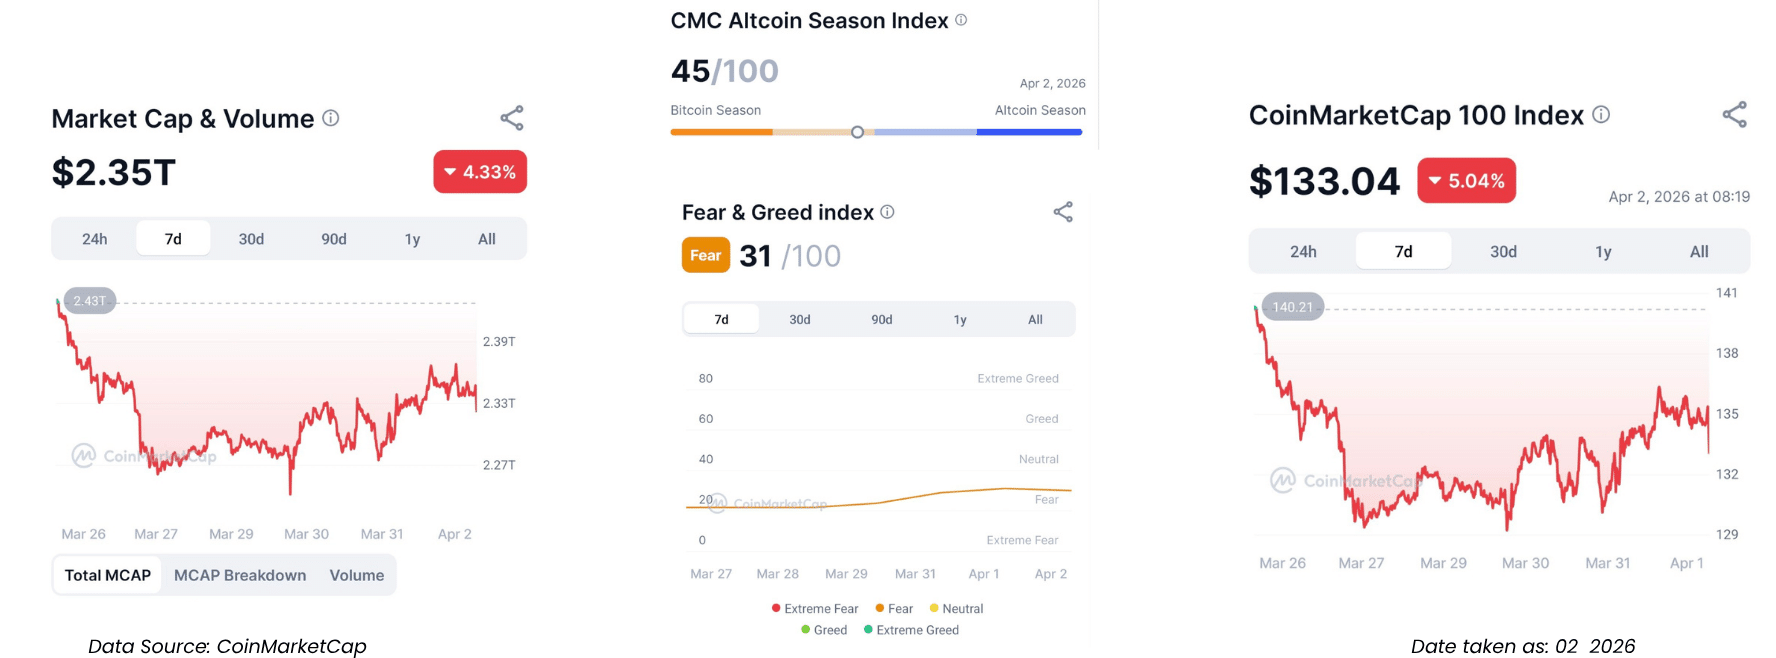This screenshot has width=1776, height=658.
Task: Click the orange Fear badge
Action: (x=705, y=255)
